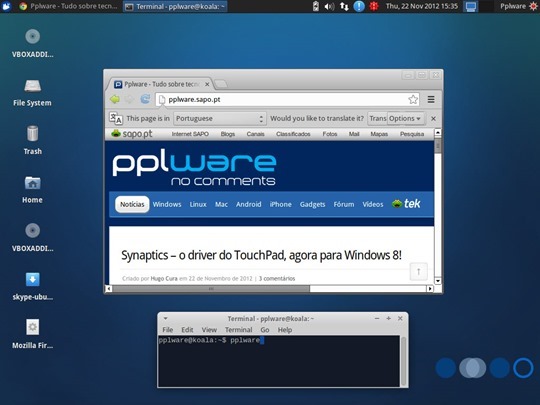This screenshot has width=540, height=405.
Task: Open the Terminal File menu
Action: tap(167, 330)
